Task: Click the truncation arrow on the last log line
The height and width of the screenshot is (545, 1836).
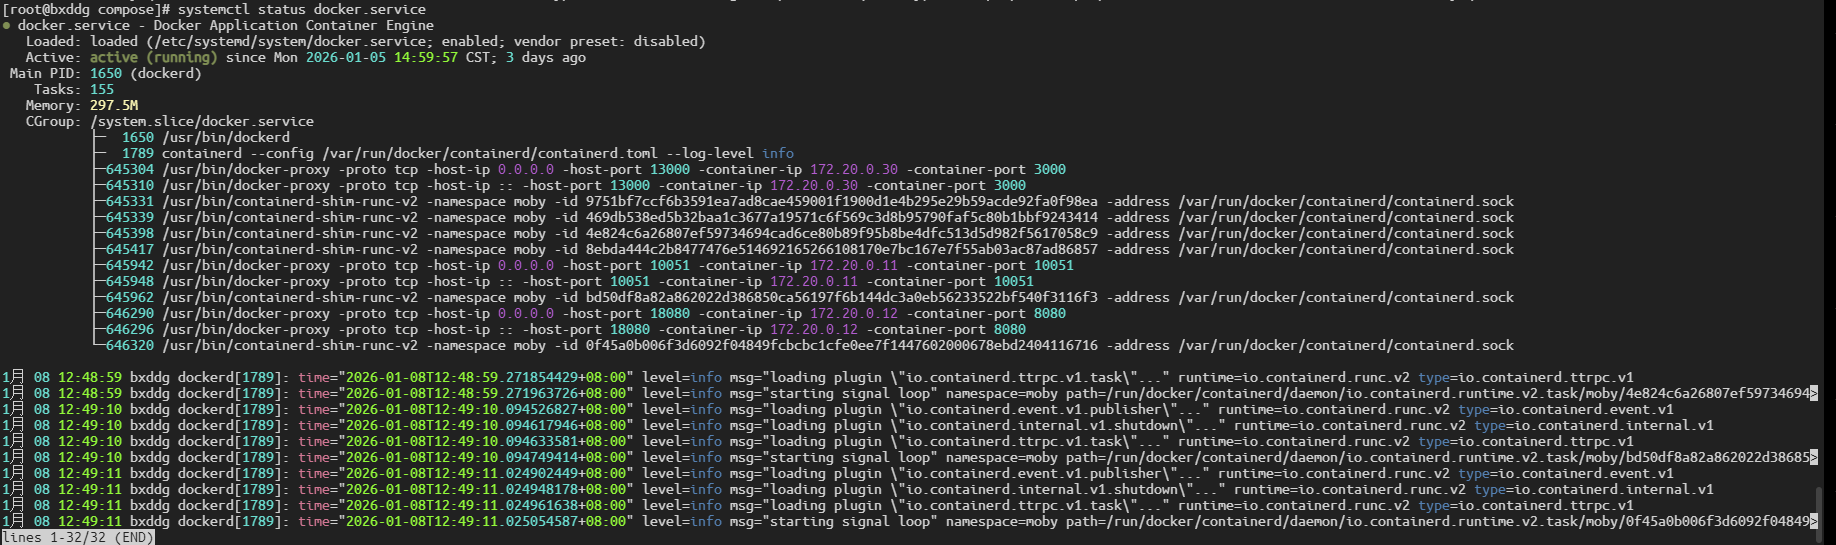Action: [x=1814, y=522]
